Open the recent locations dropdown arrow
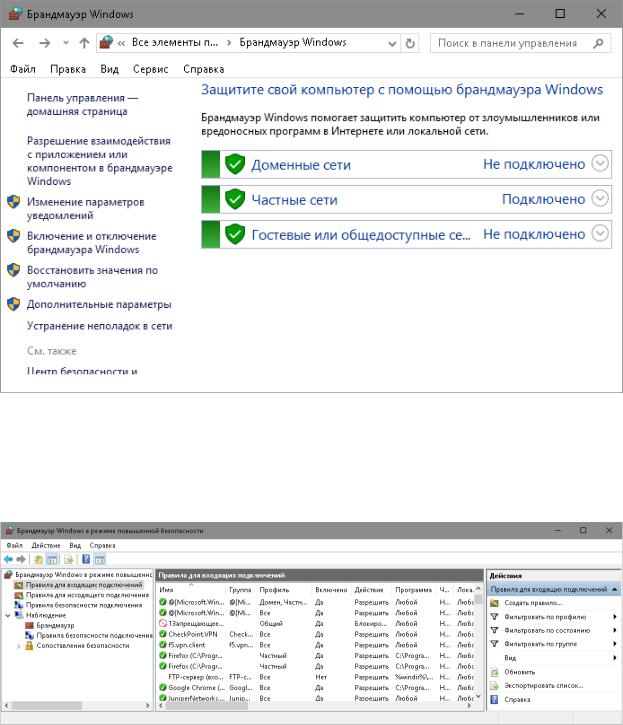The height and width of the screenshot is (725, 623). pyautogui.click(x=66, y=43)
